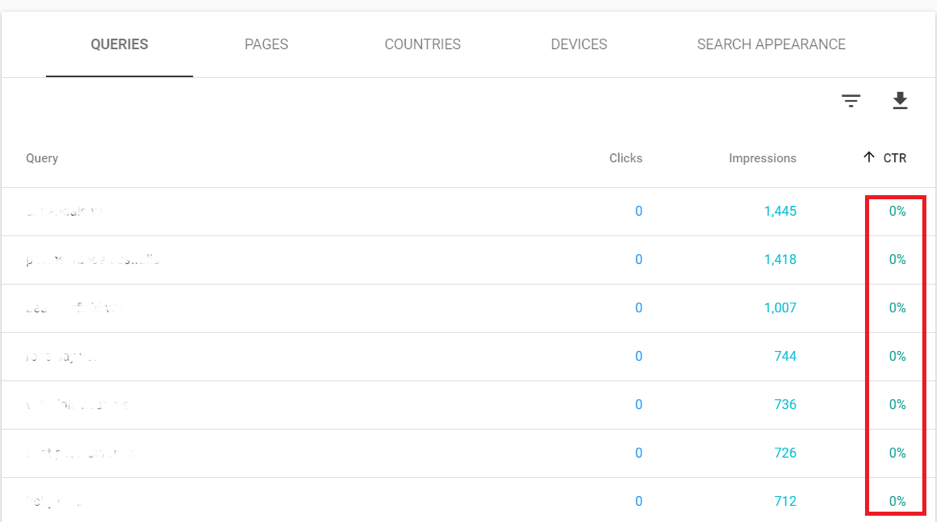
Task: Select the Countries tab
Action: pyautogui.click(x=422, y=45)
